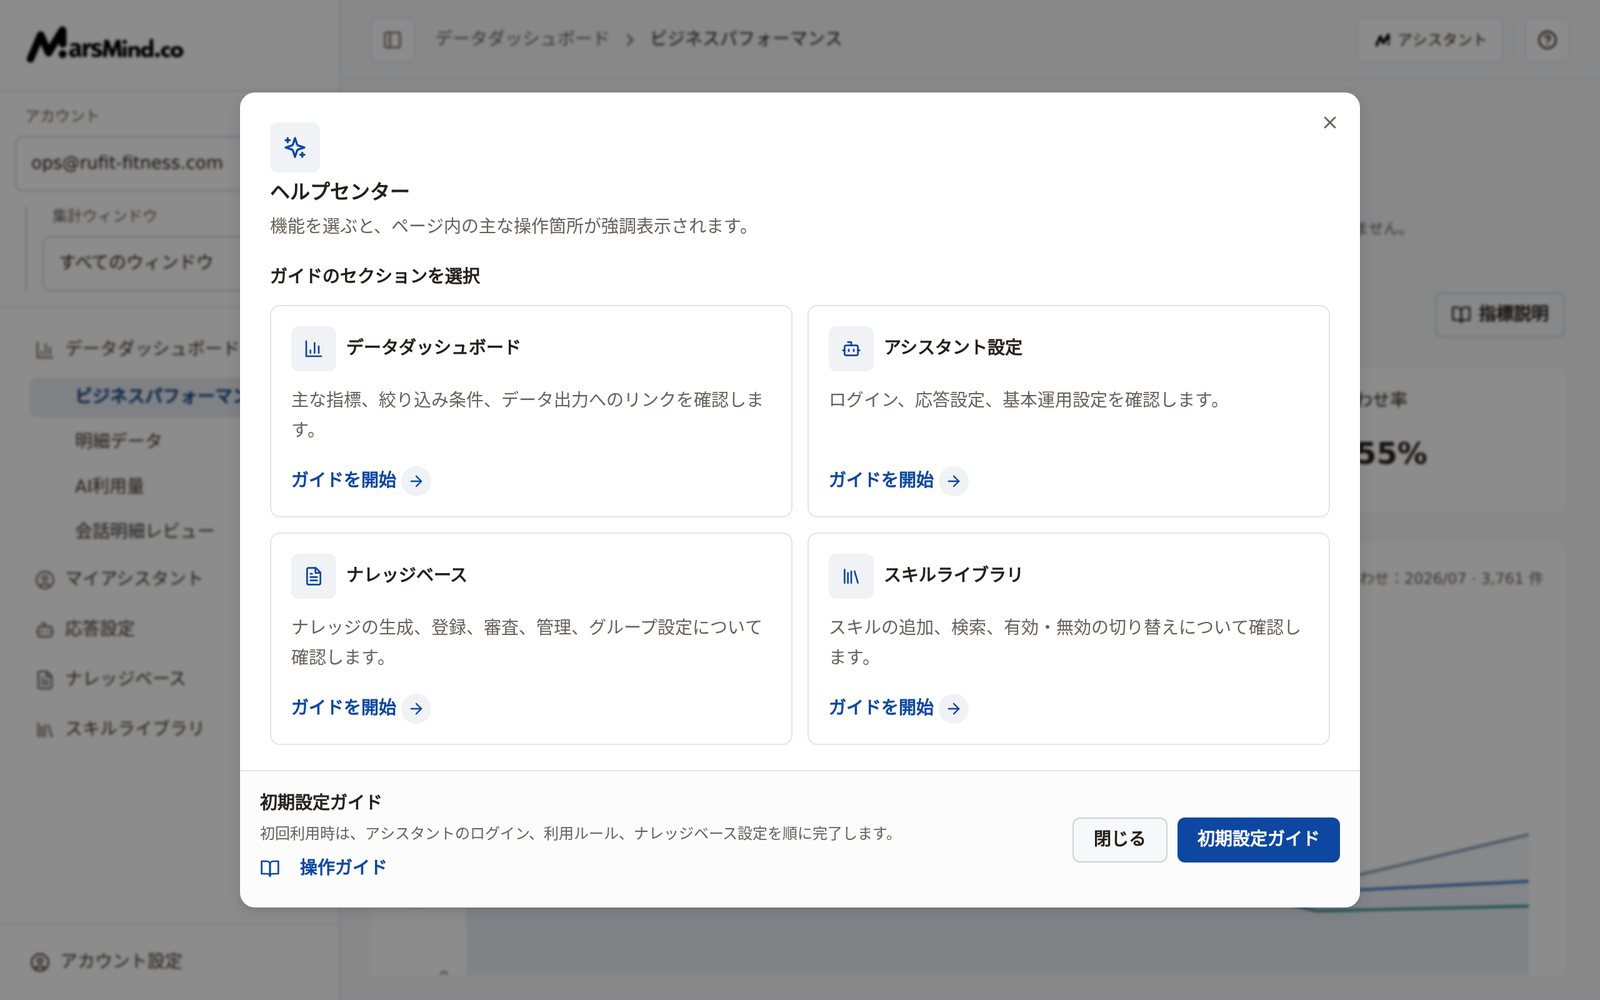The height and width of the screenshot is (1000, 1600).
Task: Click the library icon on スキルライブラリ card
Action: click(x=851, y=576)
